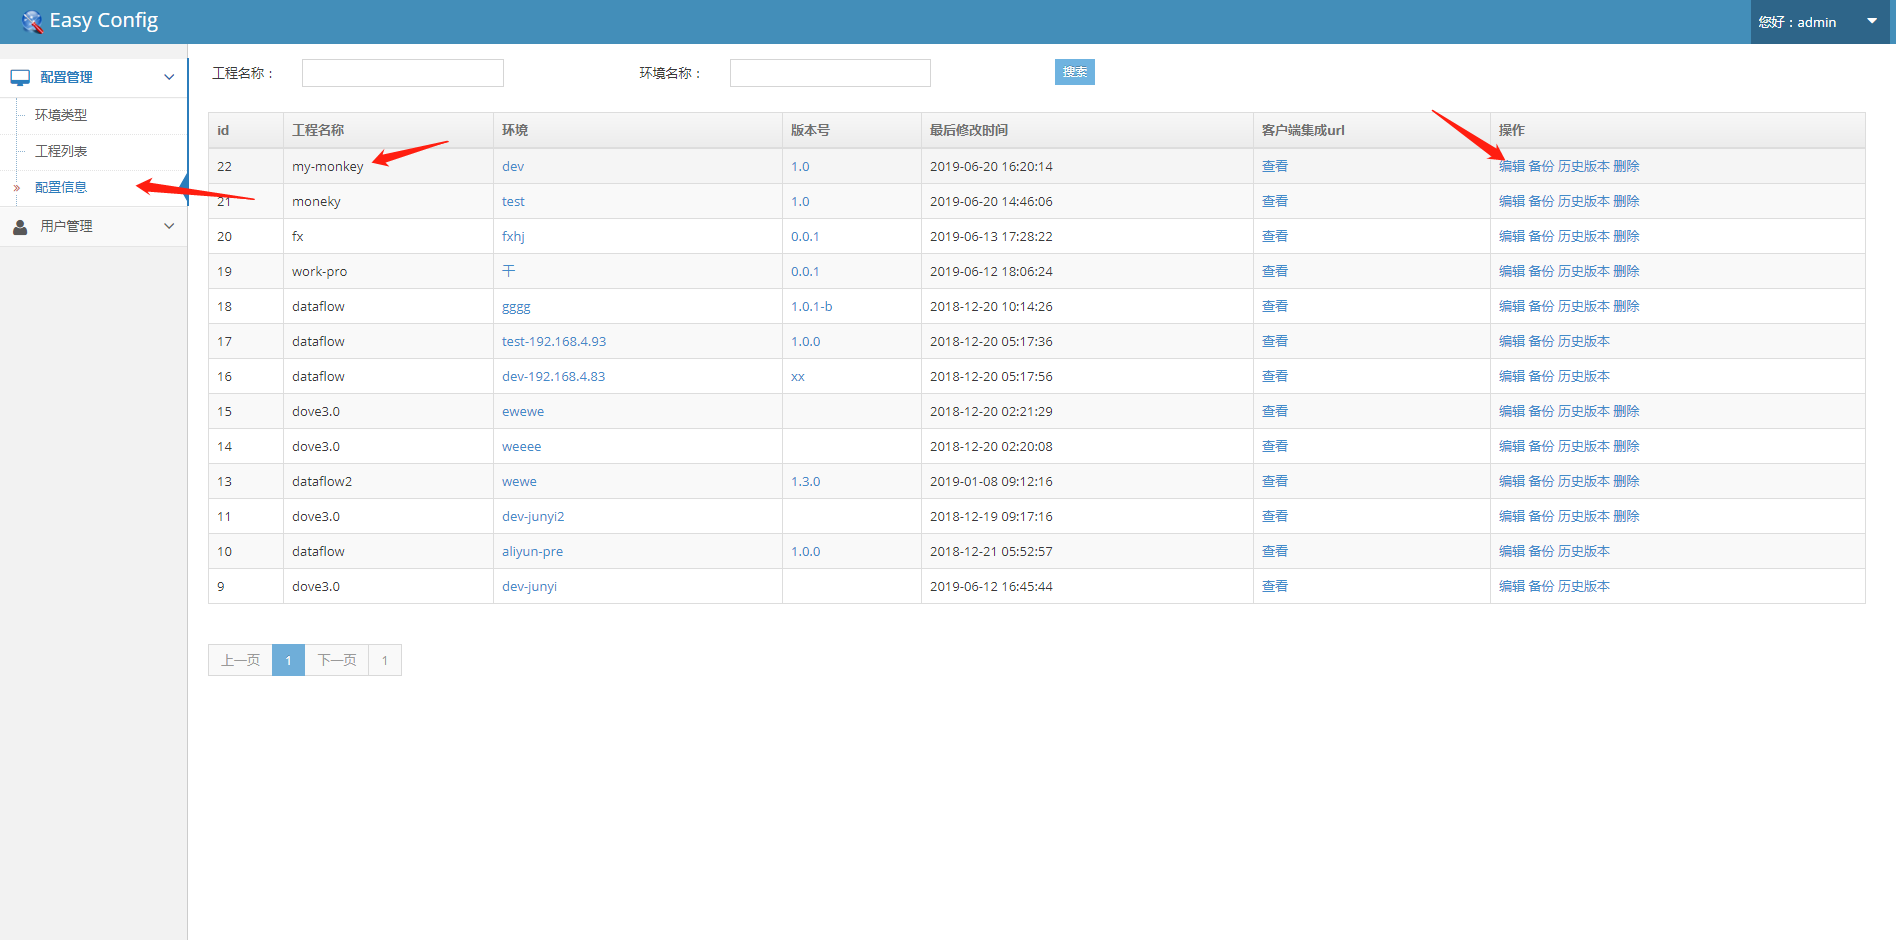Select page 1 in pagination
The image size is (1896, 940).
pyautogui.click(x=288, y=660)
